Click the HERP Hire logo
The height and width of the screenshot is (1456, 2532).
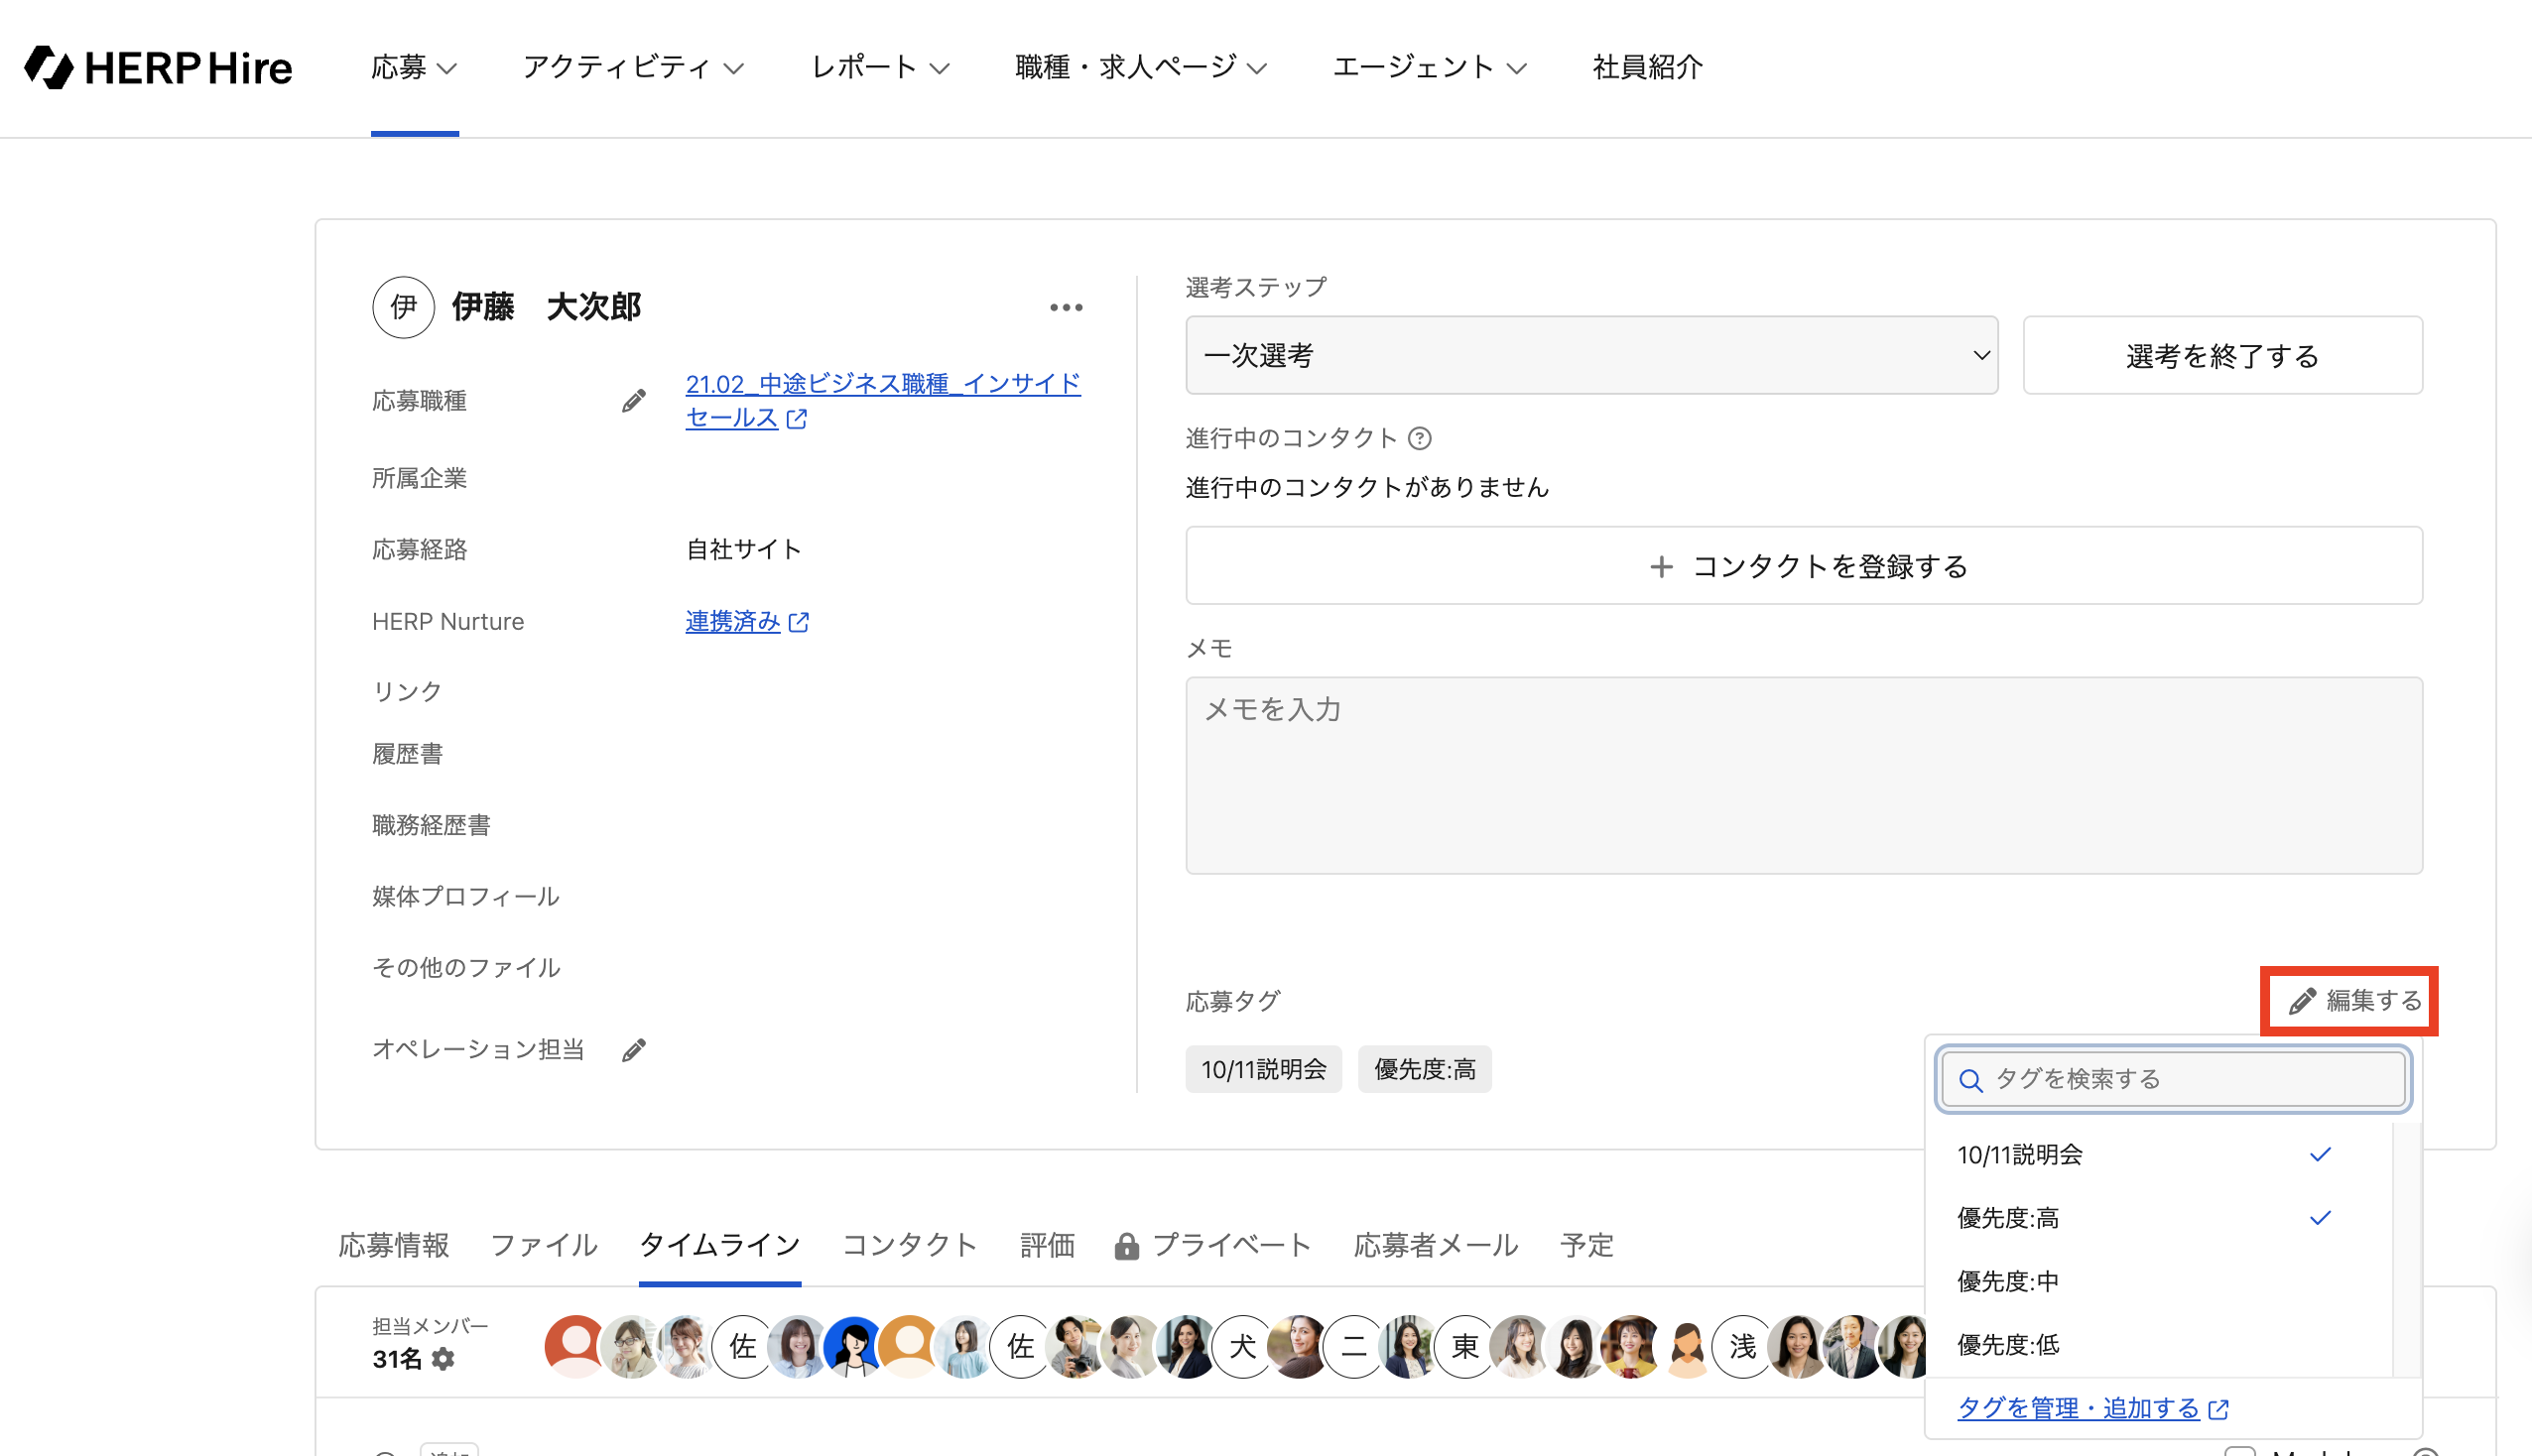pos(158,67)
